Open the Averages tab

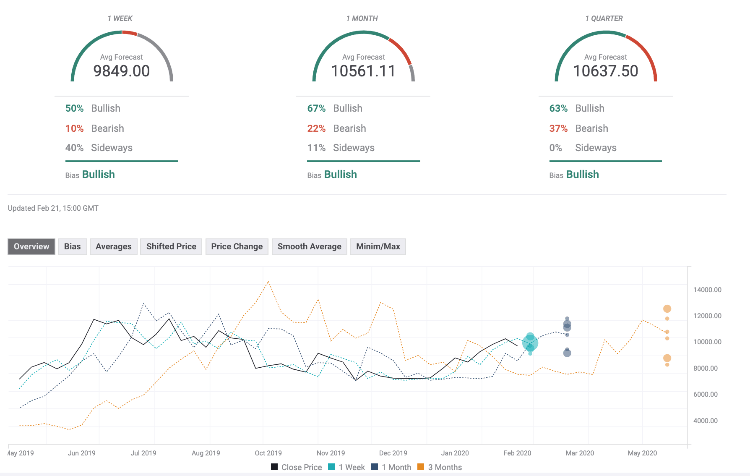pyautogui.click(x=113, y=246)
